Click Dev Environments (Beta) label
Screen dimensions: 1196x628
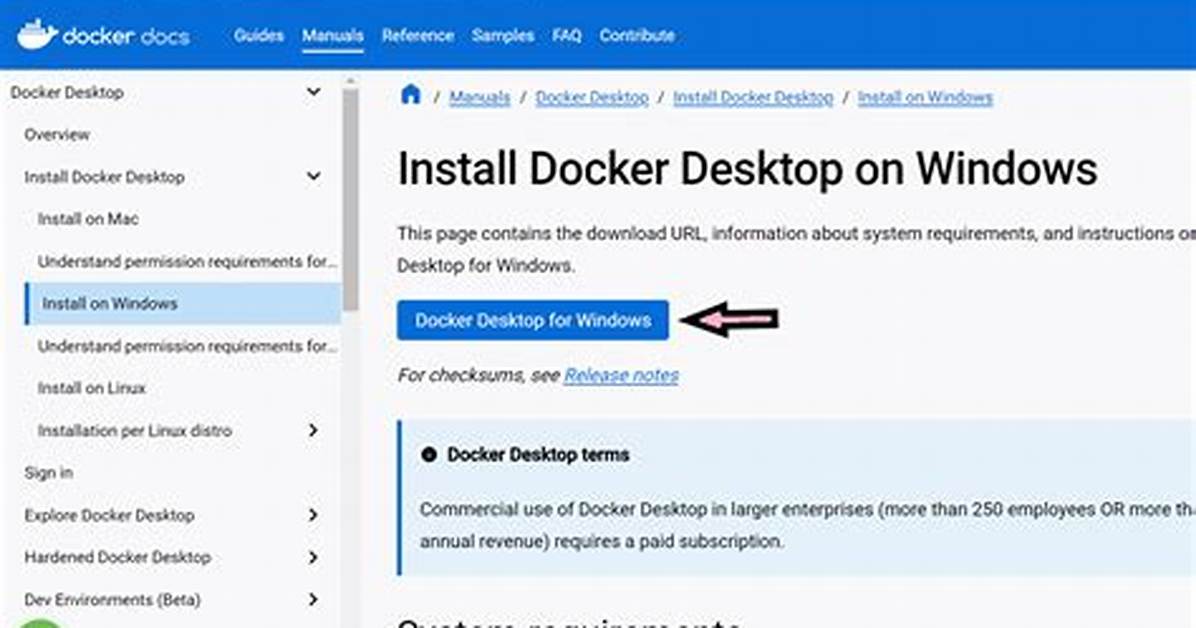[112, 600]
